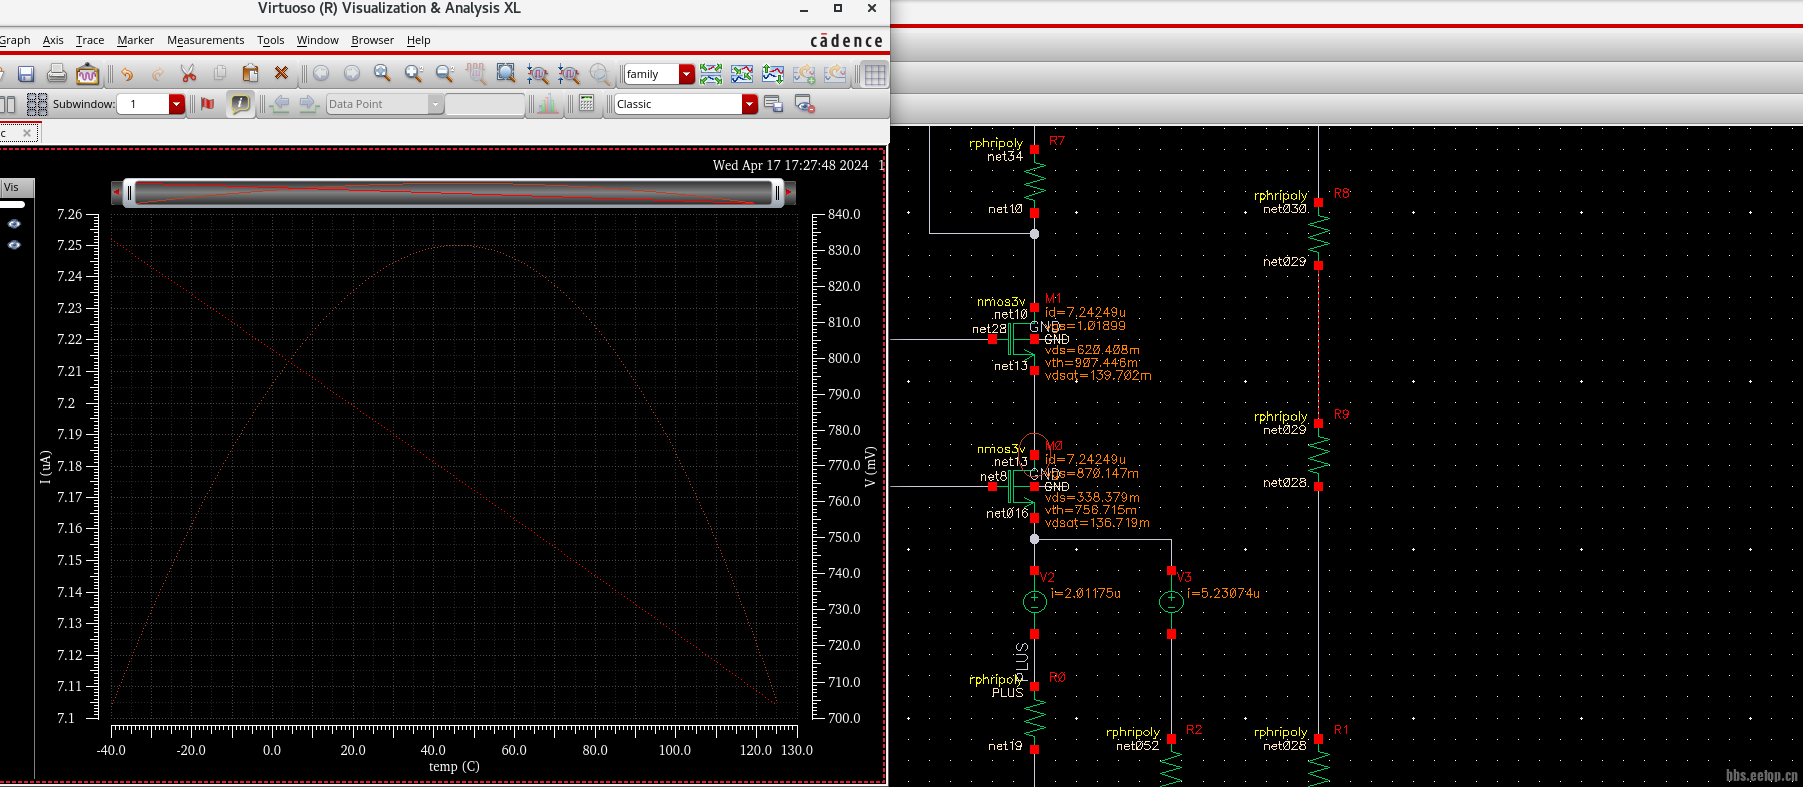1803x787 pixels.
Task: Open the Measurements menu
Action: pos(205,40)
